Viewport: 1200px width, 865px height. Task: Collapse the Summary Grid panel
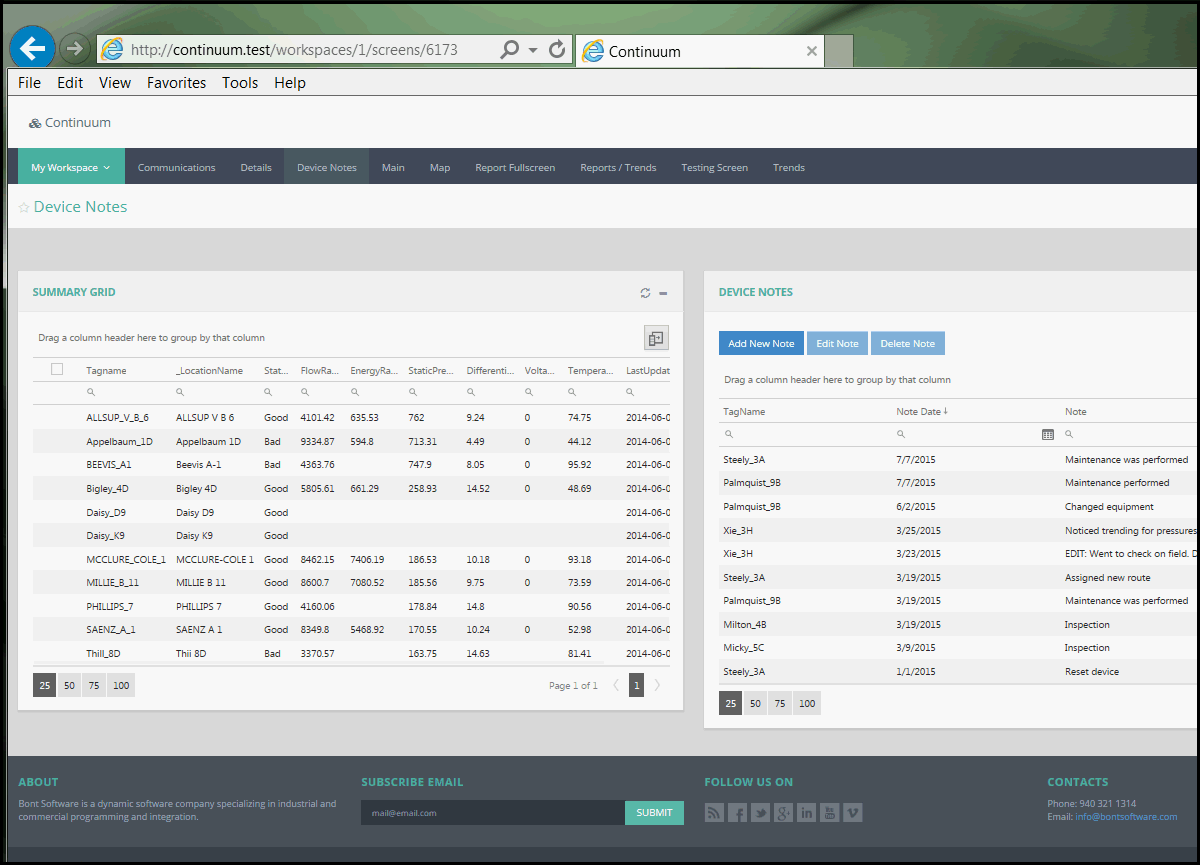(663, 293)
